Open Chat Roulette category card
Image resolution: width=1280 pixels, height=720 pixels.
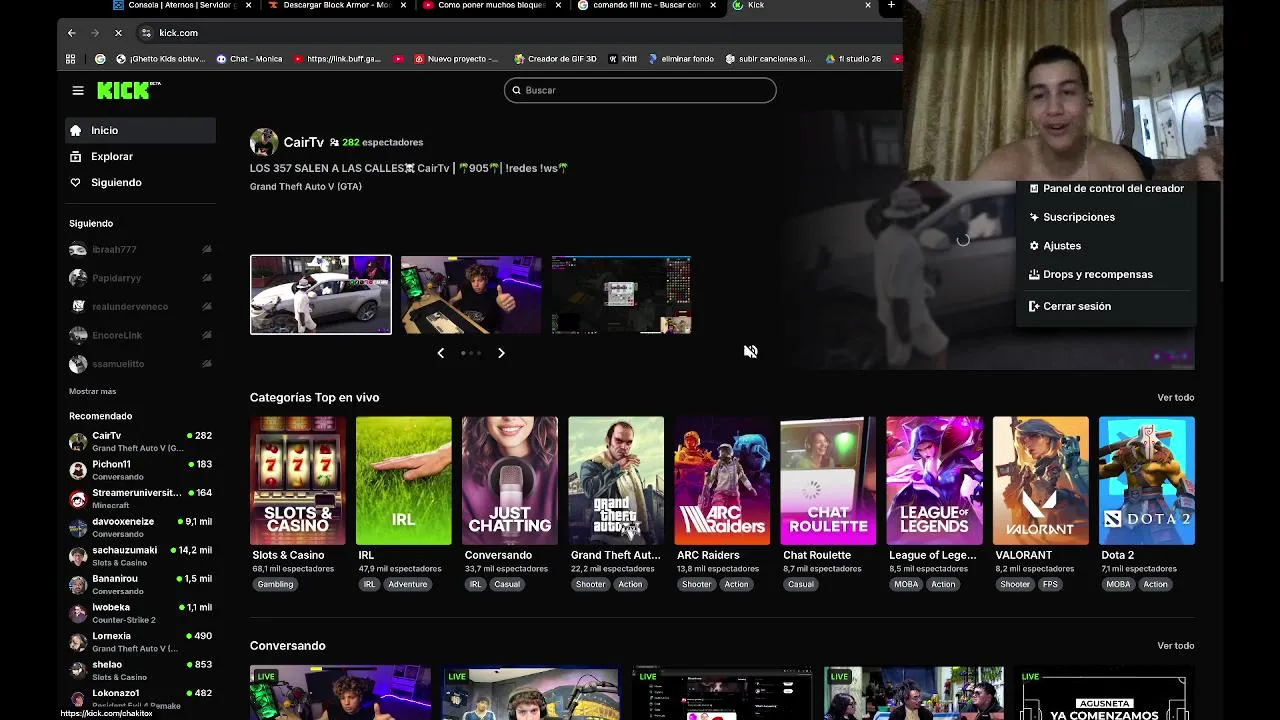pos(828,481)
